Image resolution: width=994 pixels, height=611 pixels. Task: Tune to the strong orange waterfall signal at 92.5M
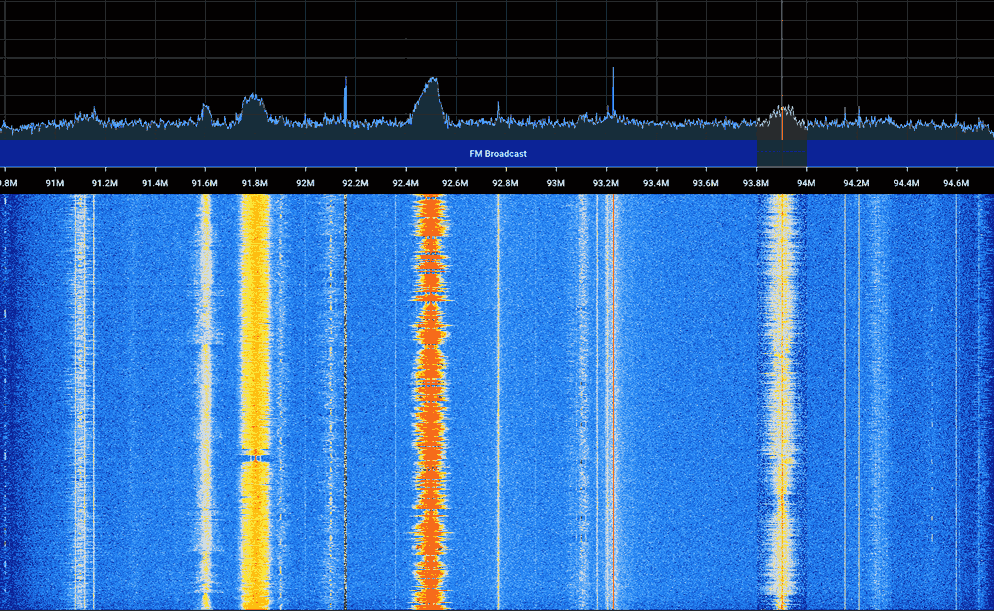[430, 402]
